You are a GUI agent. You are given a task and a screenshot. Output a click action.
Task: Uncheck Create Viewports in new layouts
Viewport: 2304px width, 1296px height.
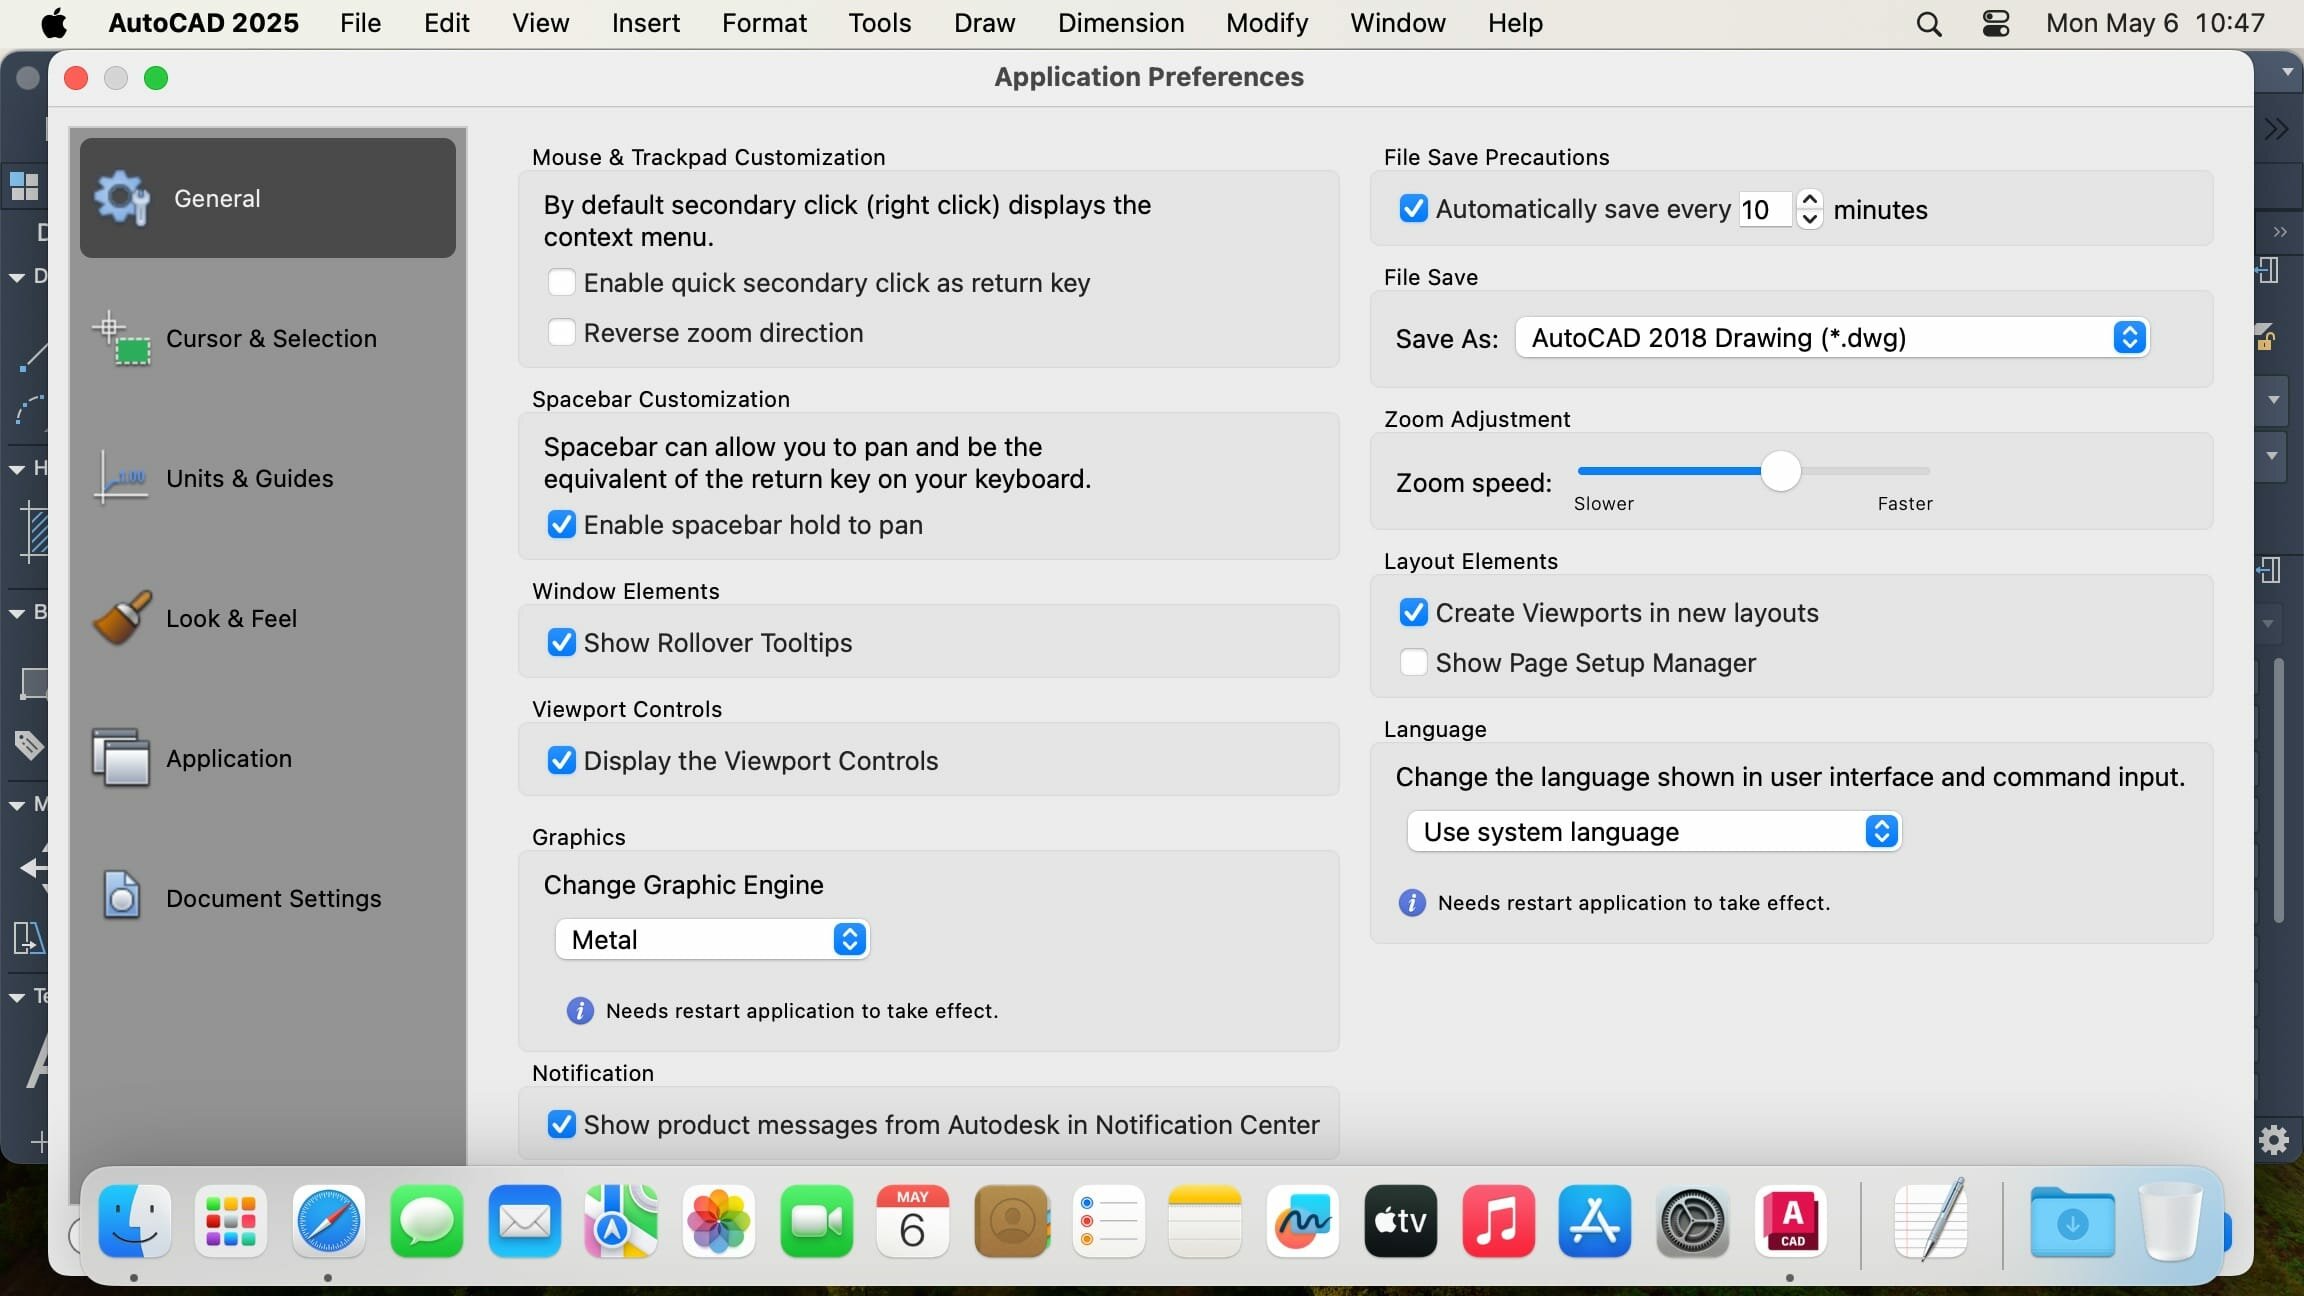click(x=1413, y=612)
